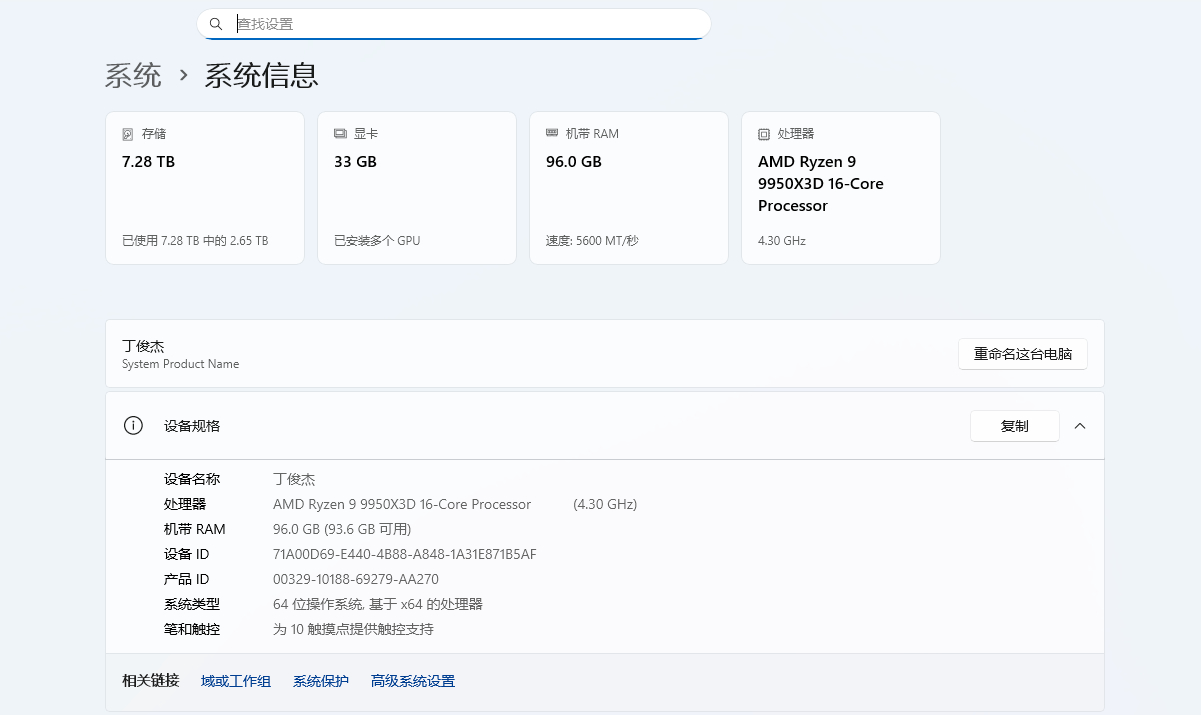The image size is (1201, 715).
Task: Click the info icon beside 设备规格
Action: click(133, 425)
